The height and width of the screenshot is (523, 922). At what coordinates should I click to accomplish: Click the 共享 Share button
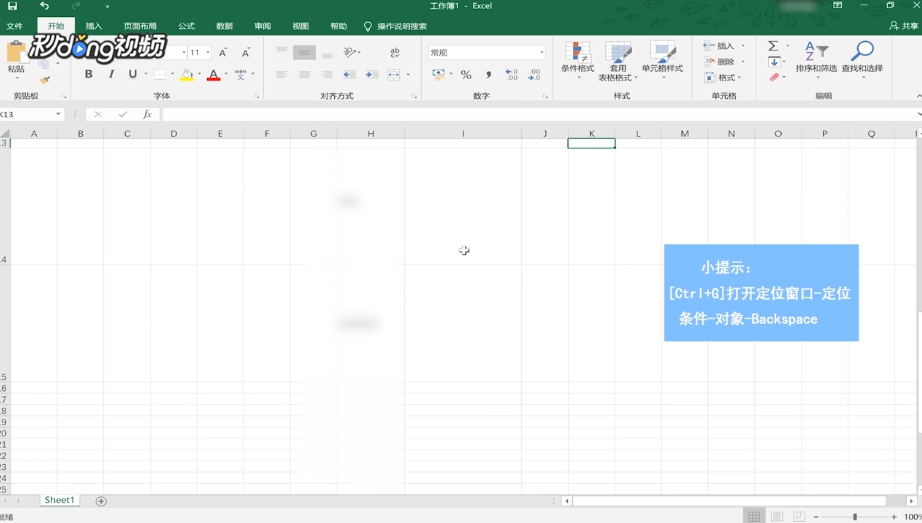click(904, 26)
